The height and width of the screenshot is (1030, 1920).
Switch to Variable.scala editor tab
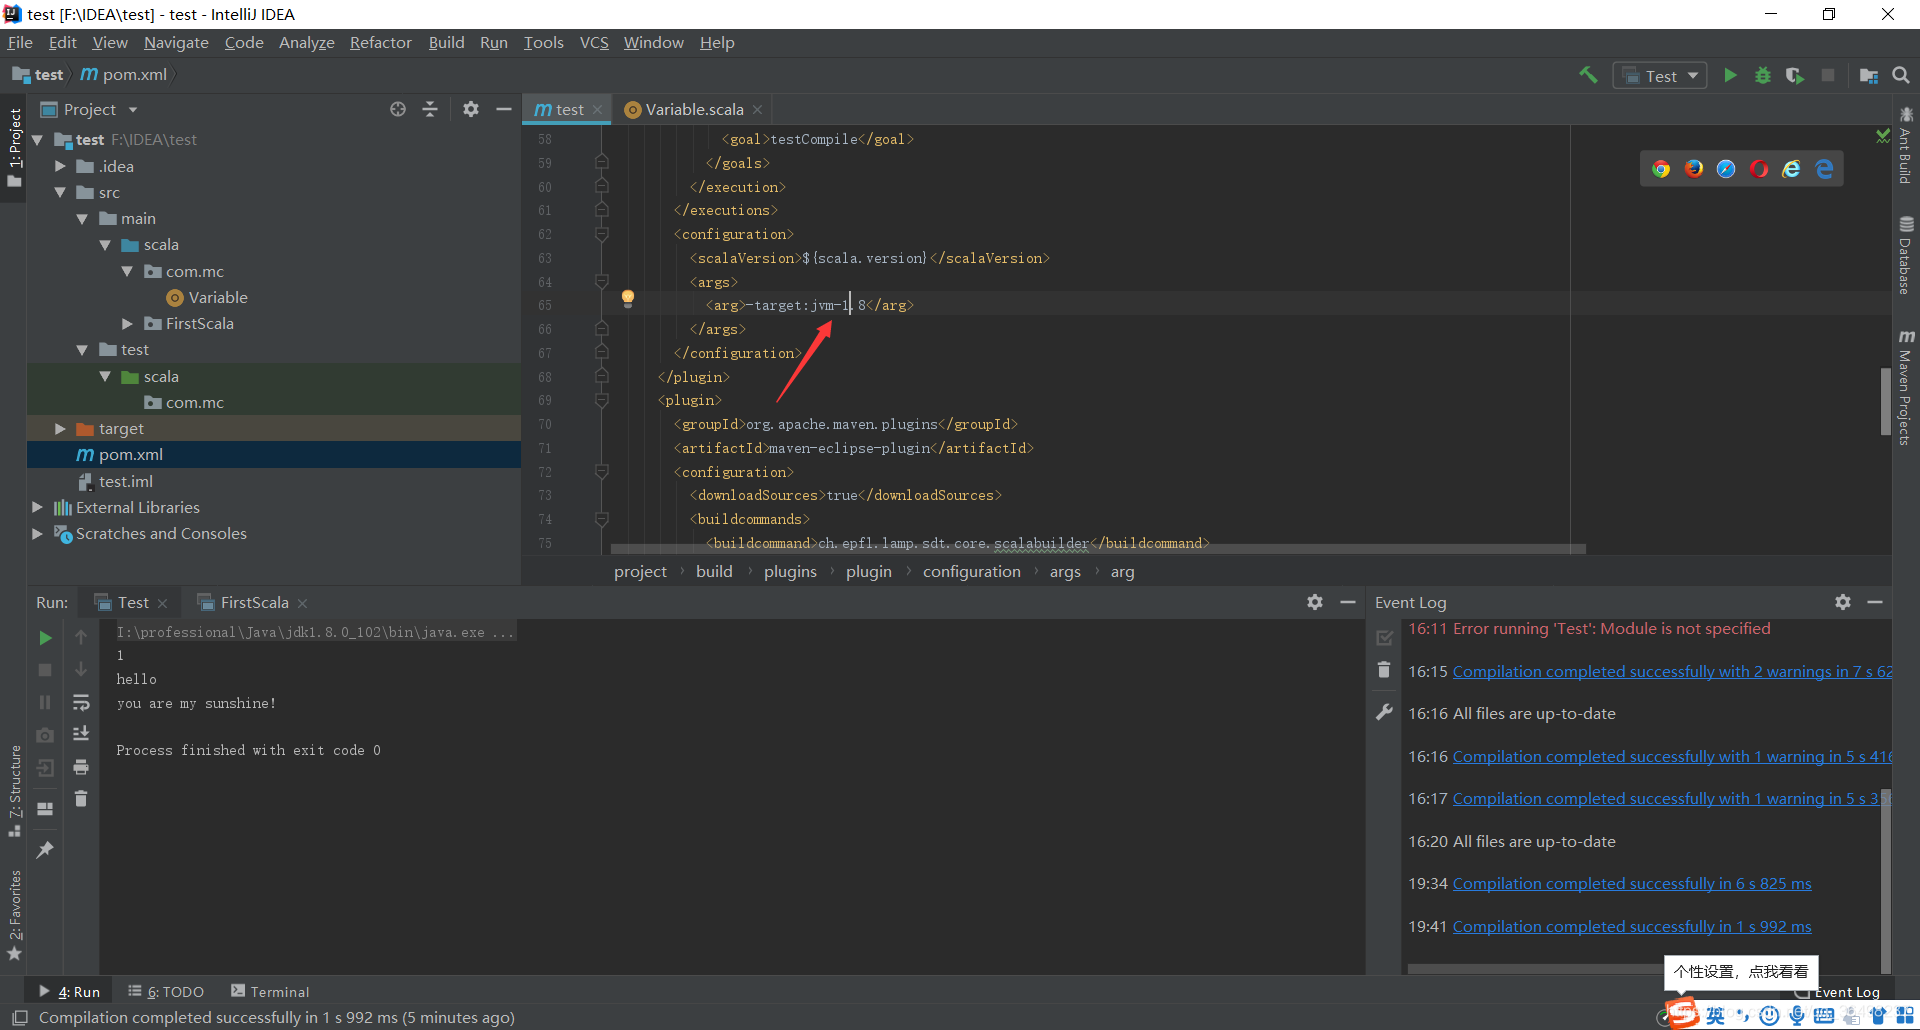click(x=694, y=109)
